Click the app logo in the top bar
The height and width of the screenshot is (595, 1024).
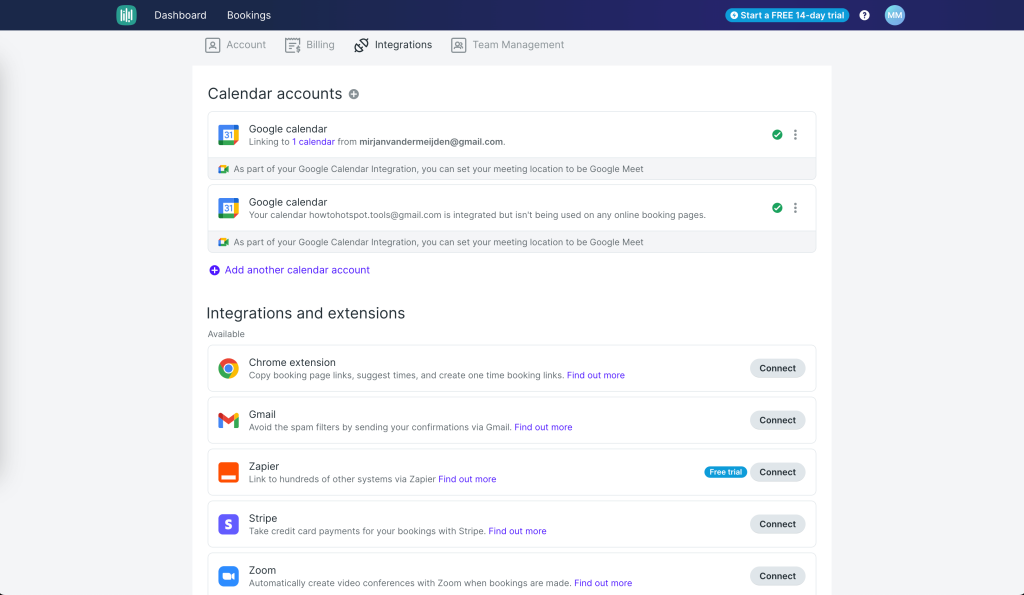(x=126, y=15)
